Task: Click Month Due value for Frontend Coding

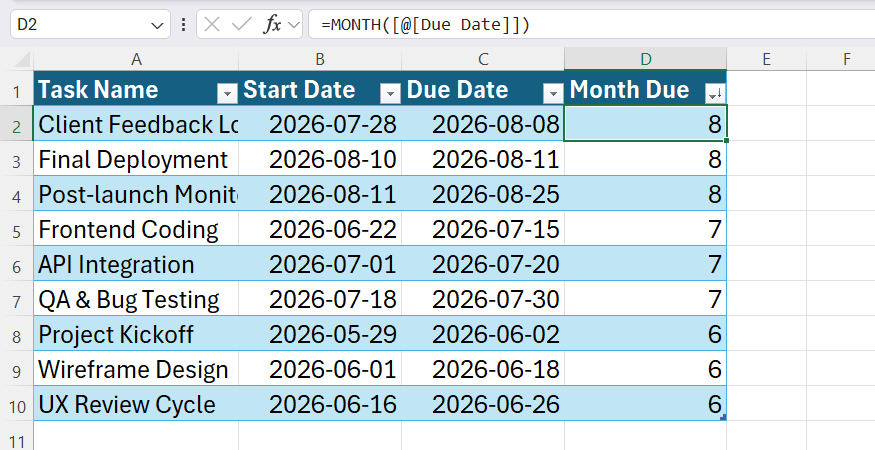Action: [x=646, y=228]
